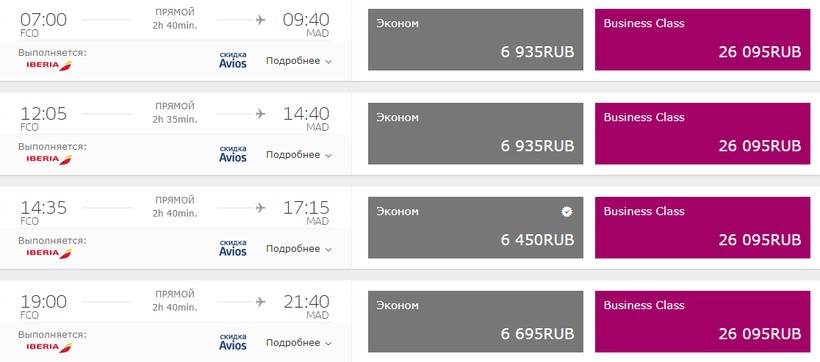
Task: Click Iberia logo on 19:00 flight
Action: [x=49, y=347]
